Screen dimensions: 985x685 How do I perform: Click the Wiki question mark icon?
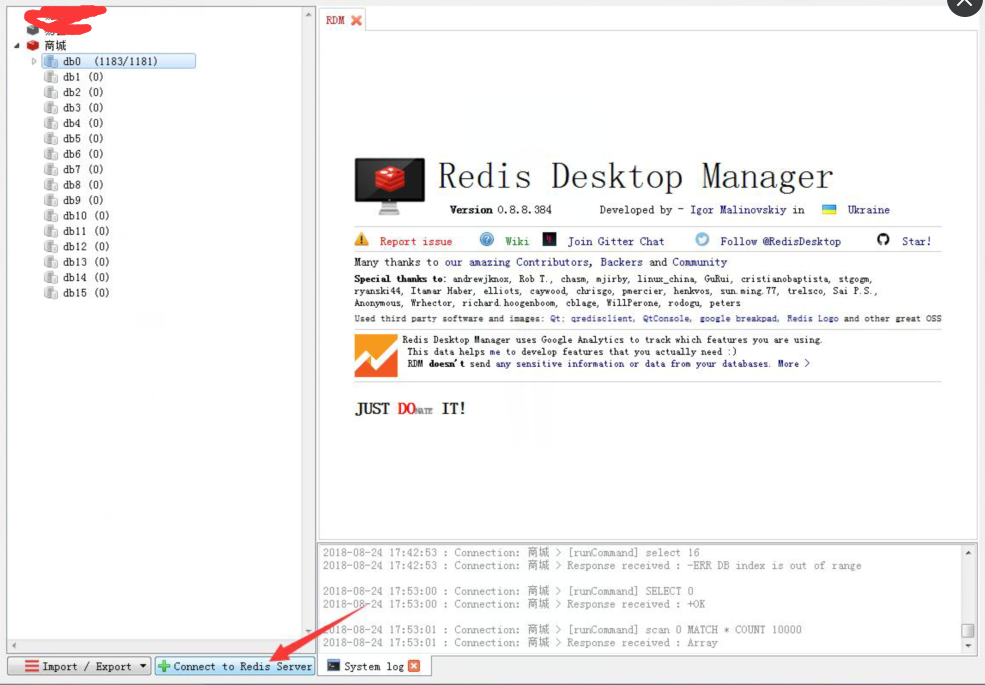[x=487, y=239]
